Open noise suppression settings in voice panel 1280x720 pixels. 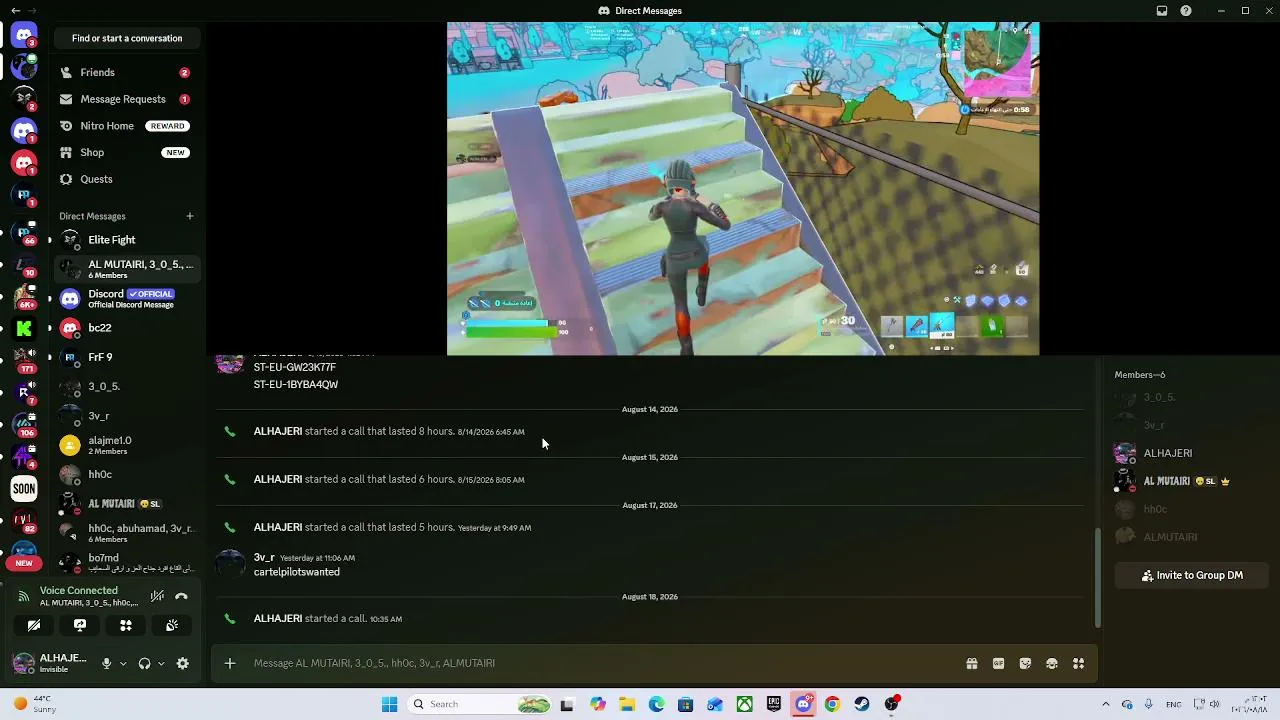point(157,597)
